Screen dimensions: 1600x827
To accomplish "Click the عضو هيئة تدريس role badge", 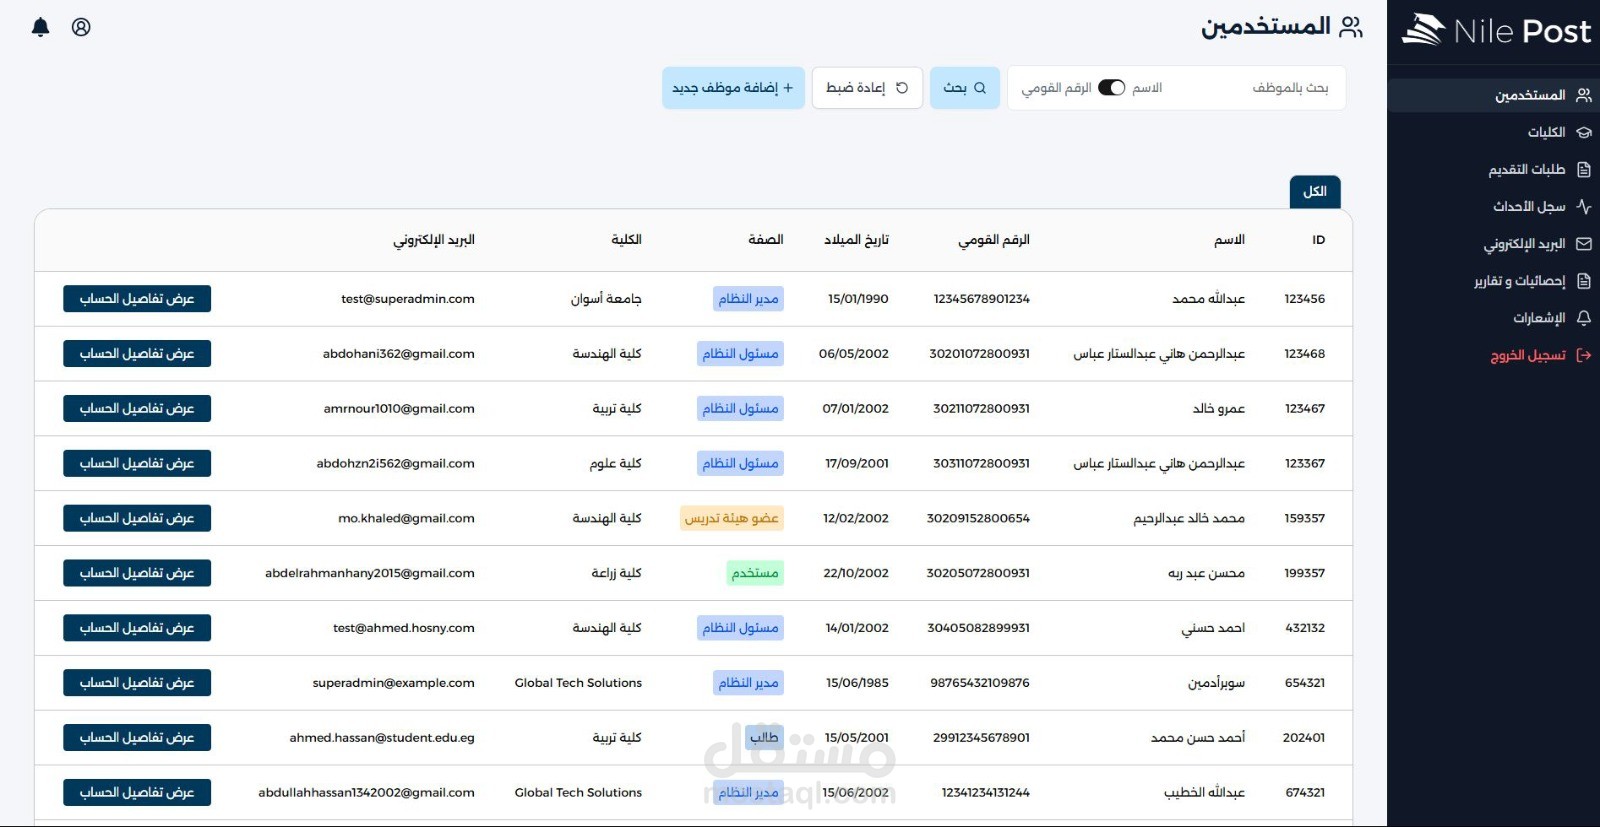I will click(x=731, y=518).
